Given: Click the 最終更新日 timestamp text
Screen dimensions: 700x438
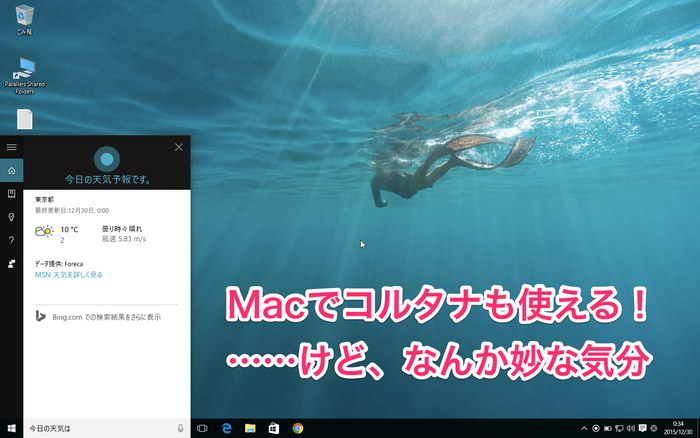Looking at the screenshot, I should [72, 210].
